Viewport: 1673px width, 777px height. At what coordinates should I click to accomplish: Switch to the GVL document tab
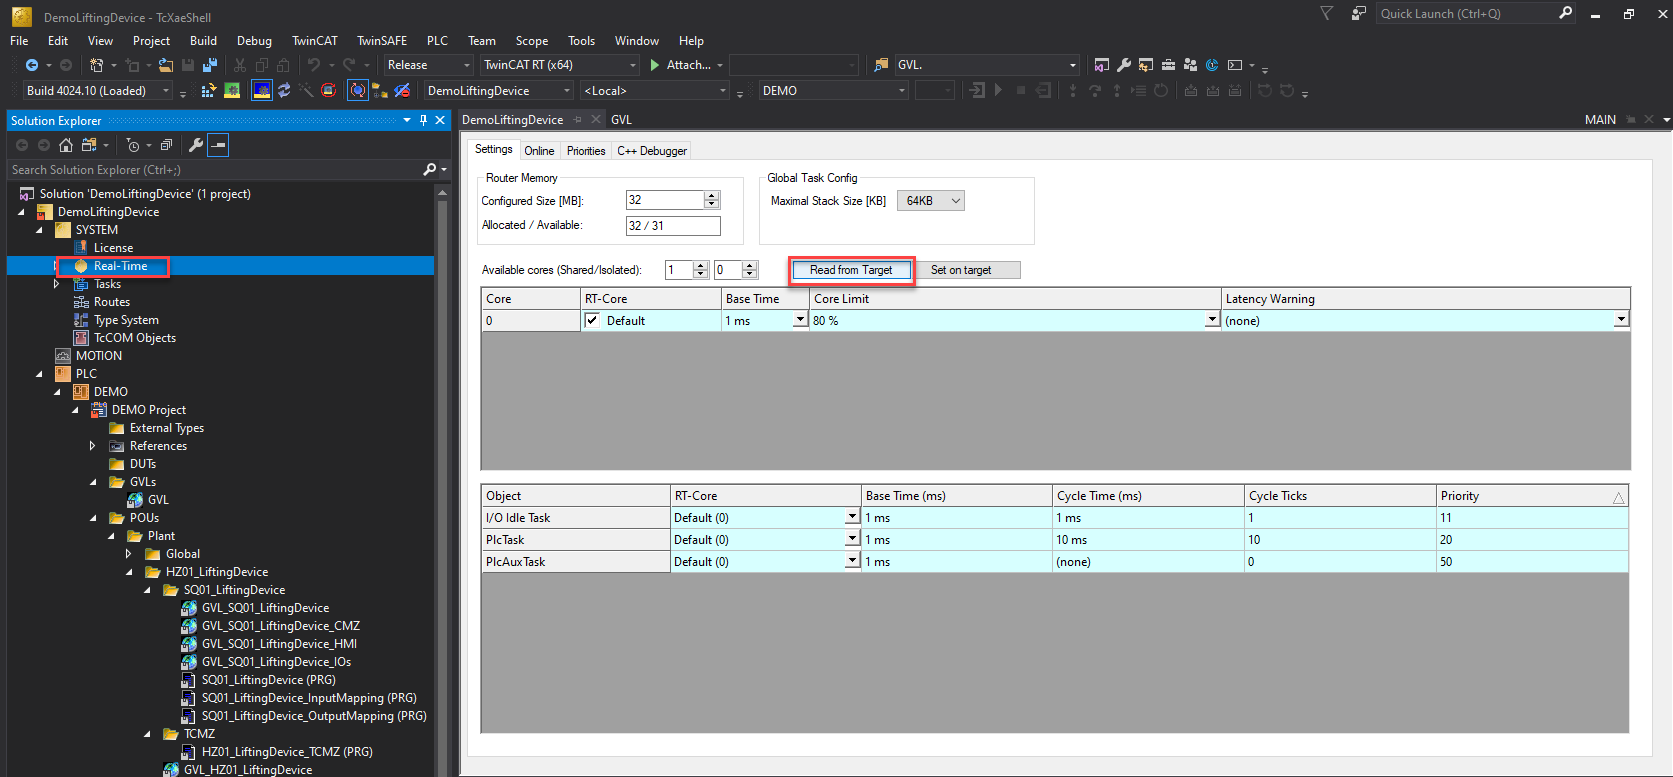(x=621, y=120)
